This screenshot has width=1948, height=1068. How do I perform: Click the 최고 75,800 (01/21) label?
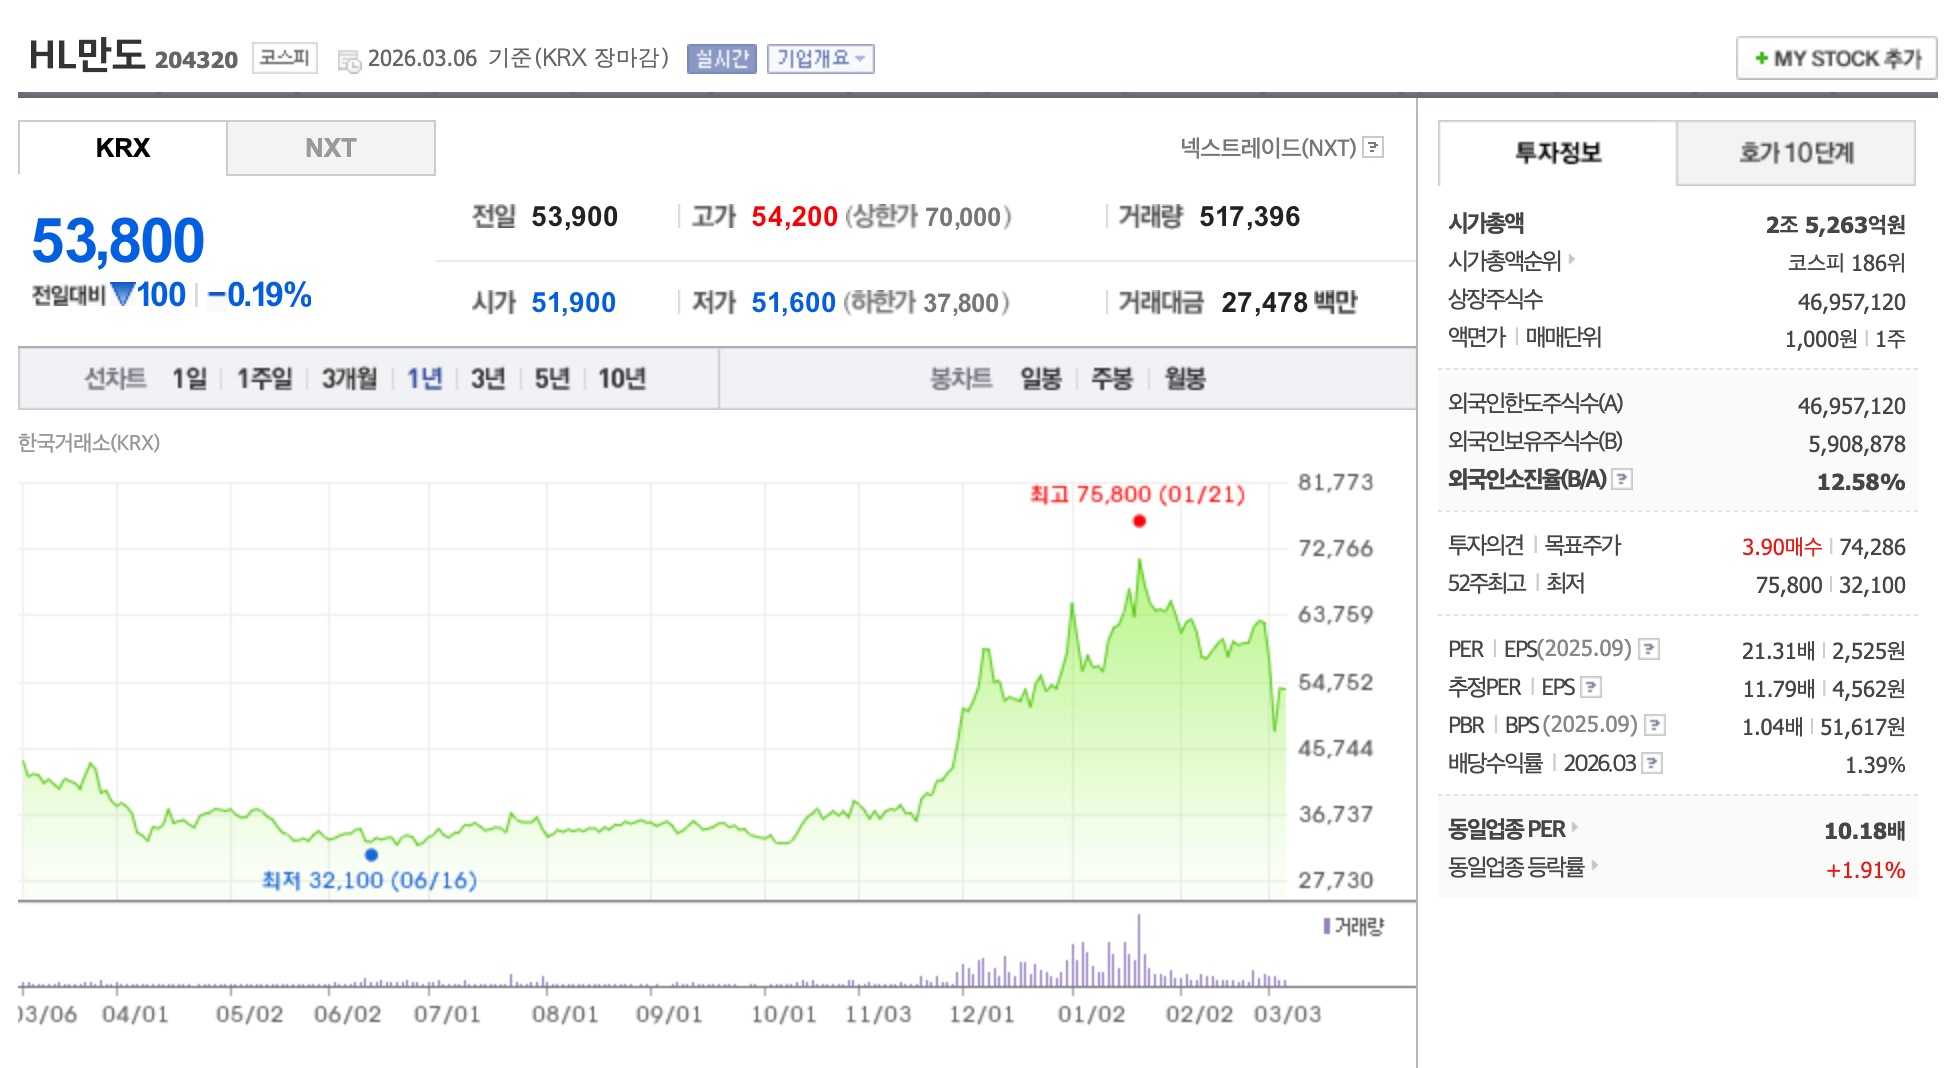tap(1137, 494)
